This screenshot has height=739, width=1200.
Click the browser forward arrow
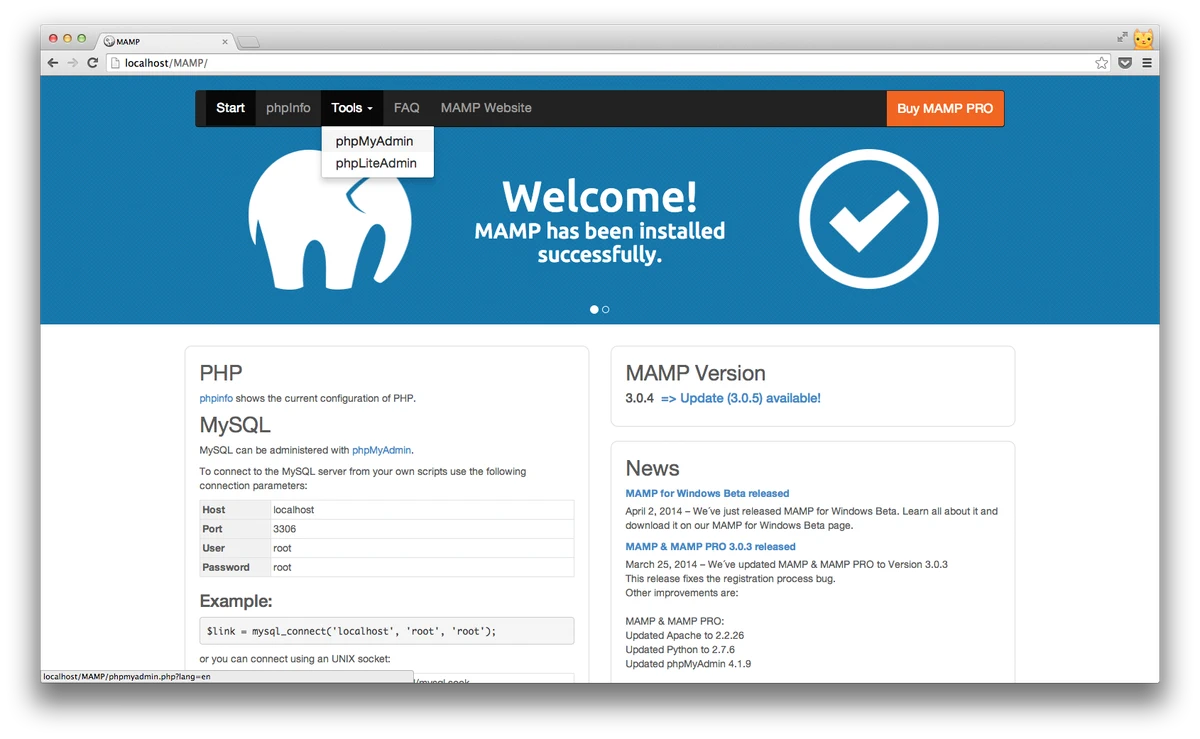tap(72, 63)
